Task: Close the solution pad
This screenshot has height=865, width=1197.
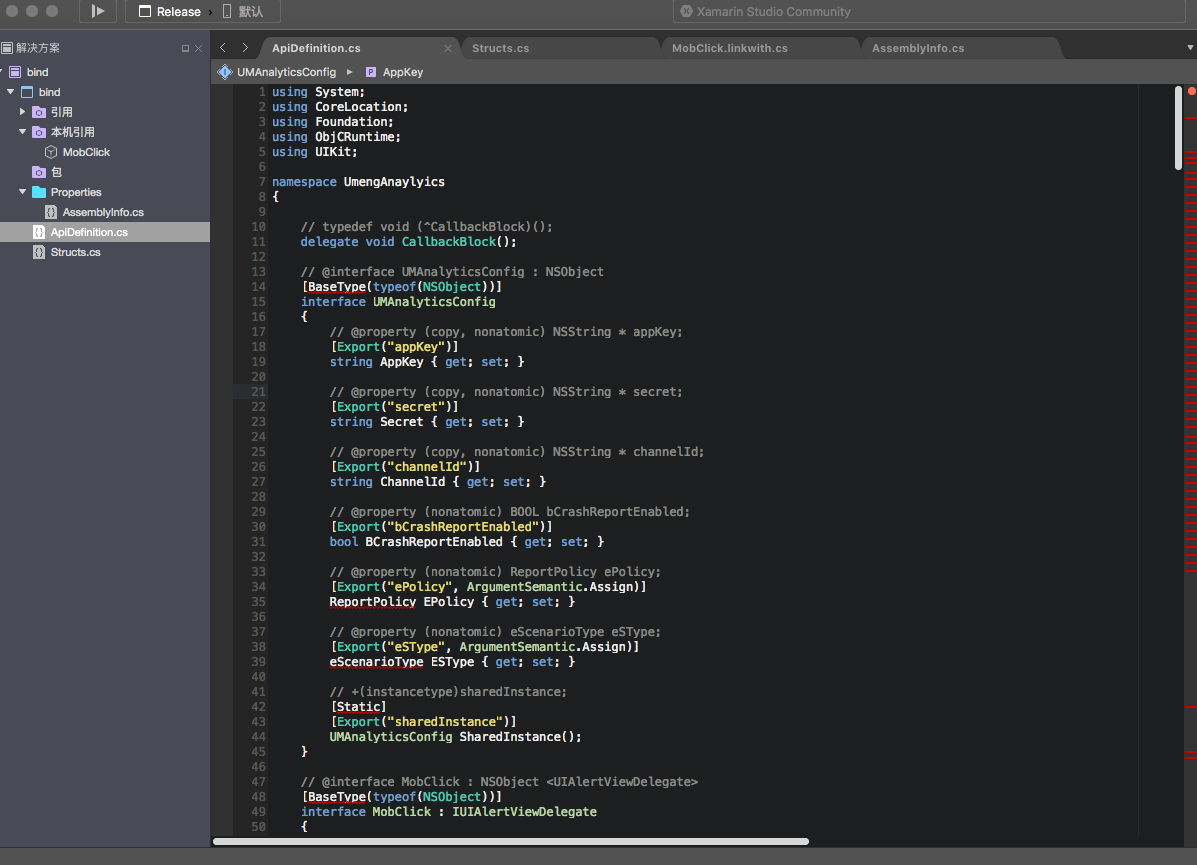Action: [198, 48]
